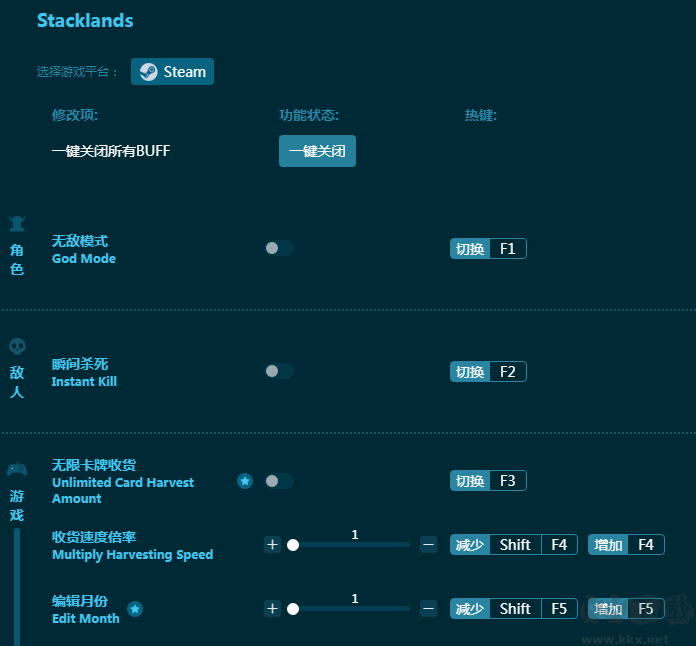Click the F1 hotkey button for God Mode

pyautogui.click(x=507, y=249)
